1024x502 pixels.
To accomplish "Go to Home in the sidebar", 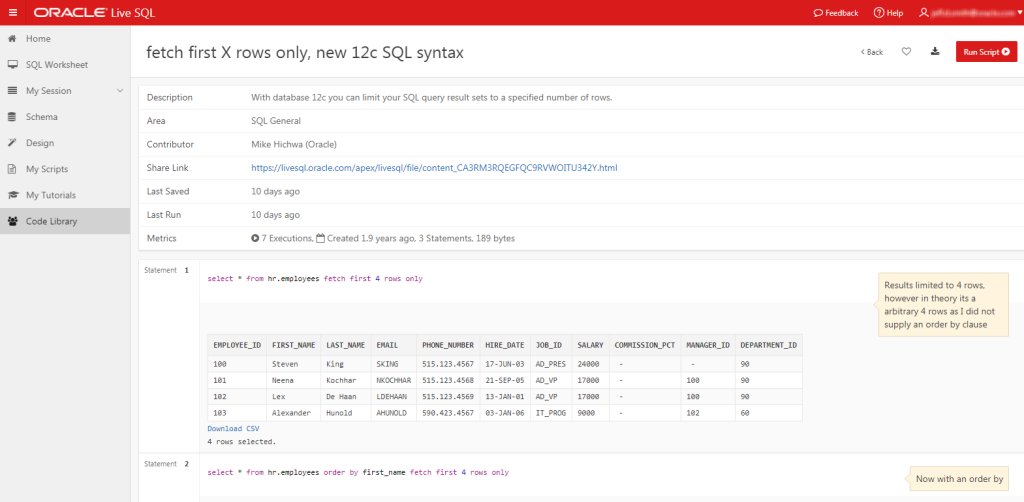I will point(65,39).
